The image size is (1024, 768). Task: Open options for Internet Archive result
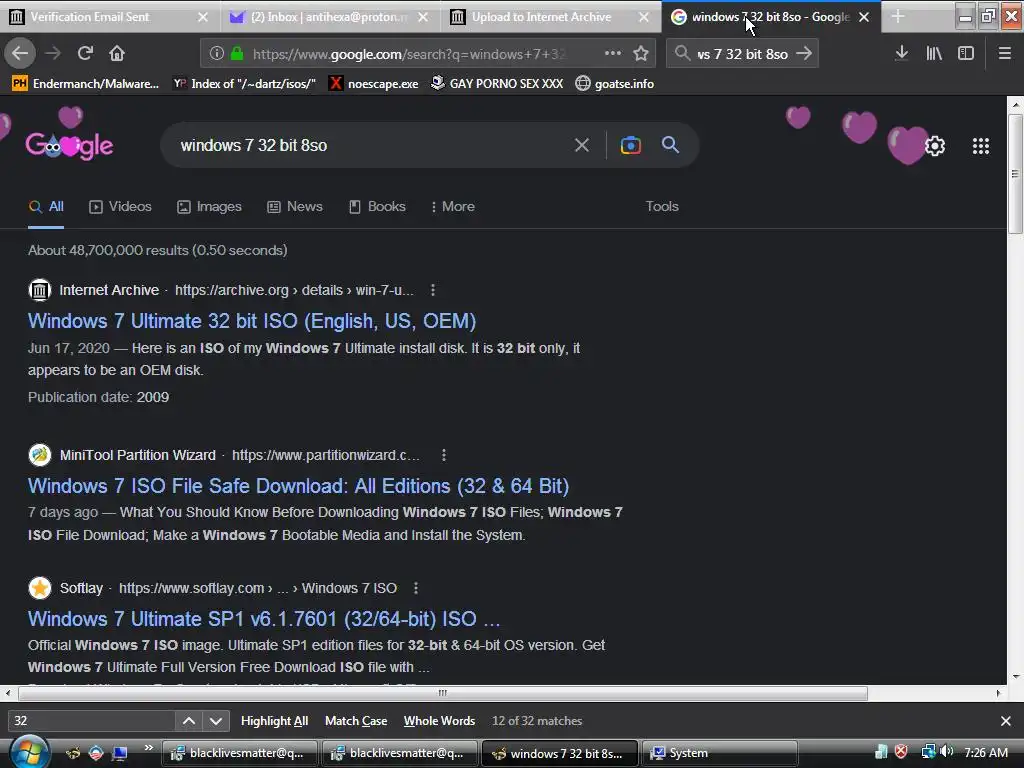[x=433, y=290]
